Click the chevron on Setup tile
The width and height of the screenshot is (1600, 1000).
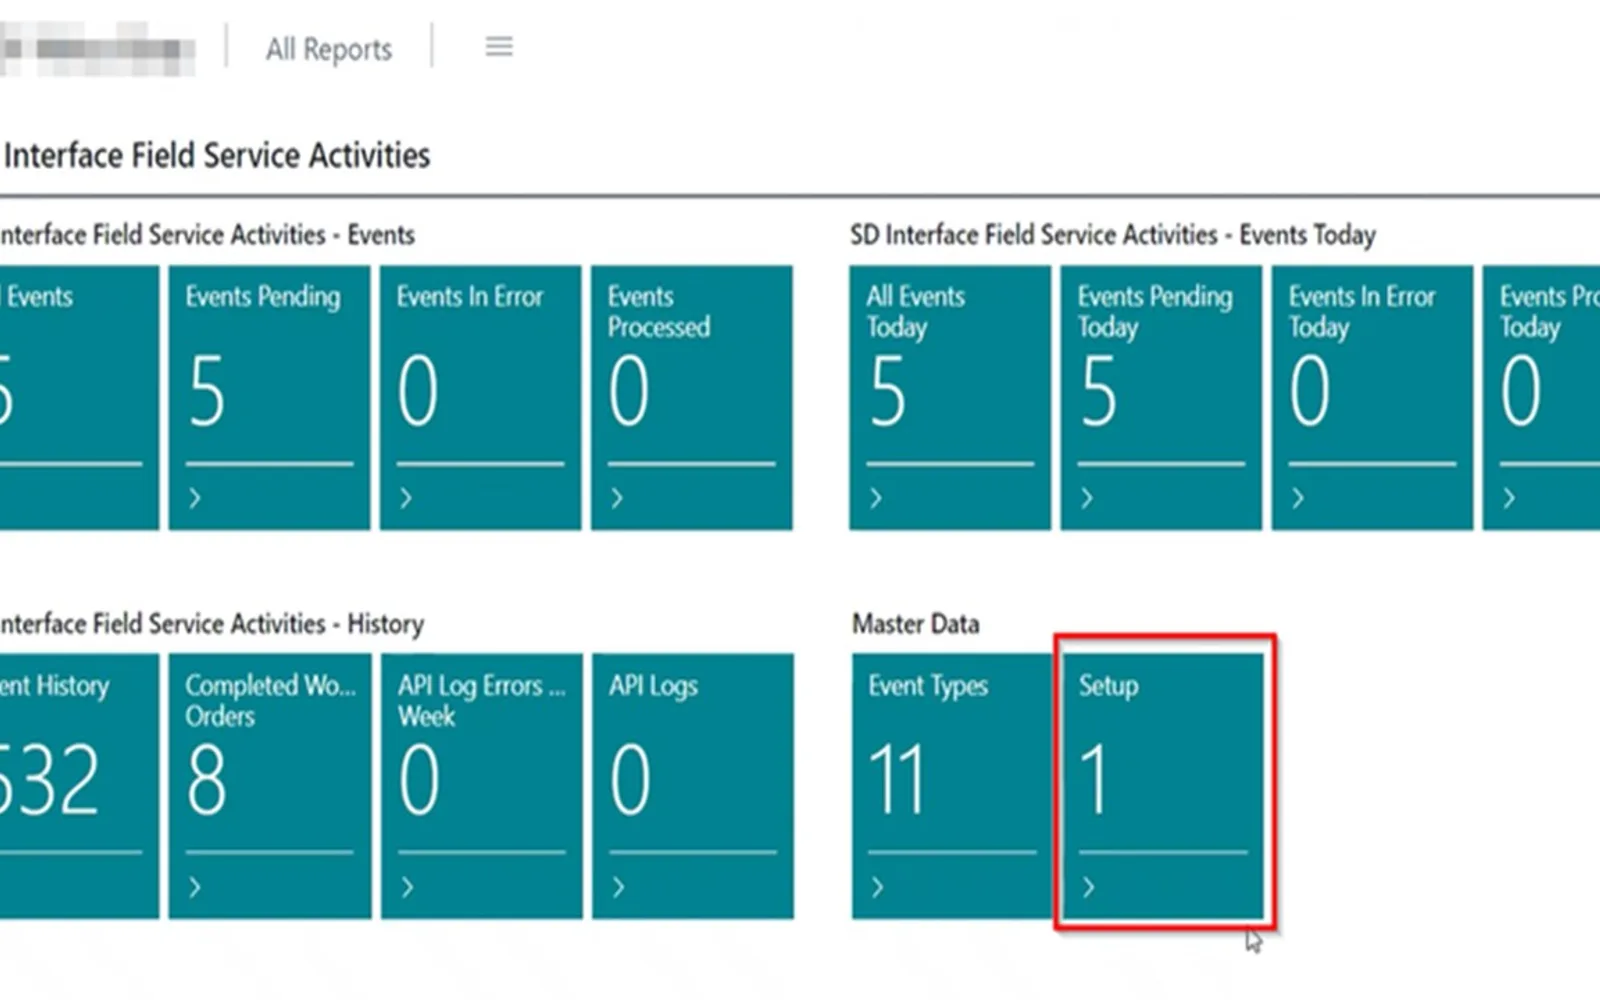coord(1088,887)
